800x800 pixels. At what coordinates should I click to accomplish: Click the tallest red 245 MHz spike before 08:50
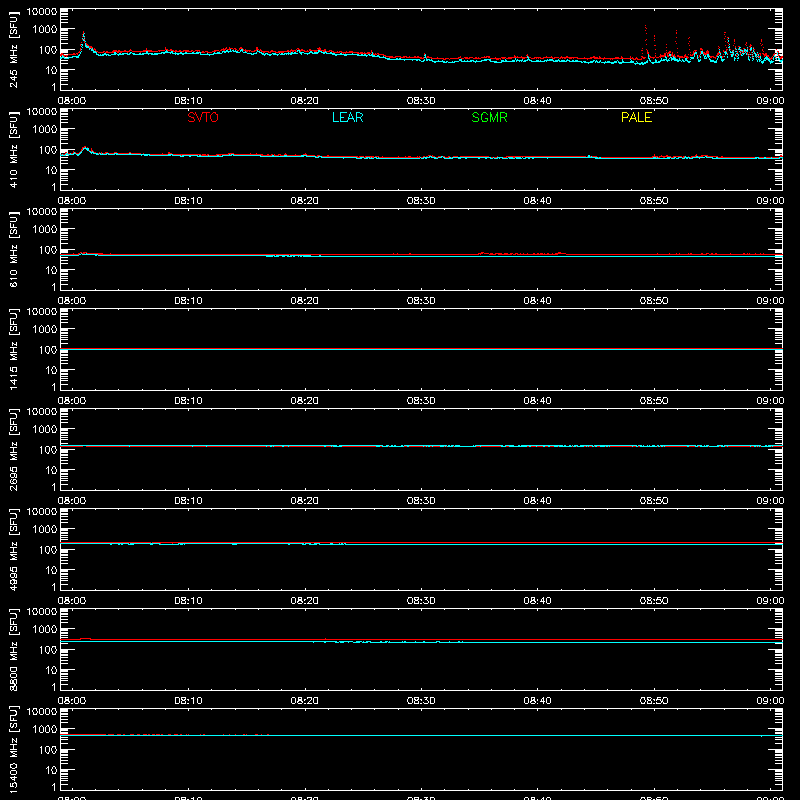[x=645, y=27]
